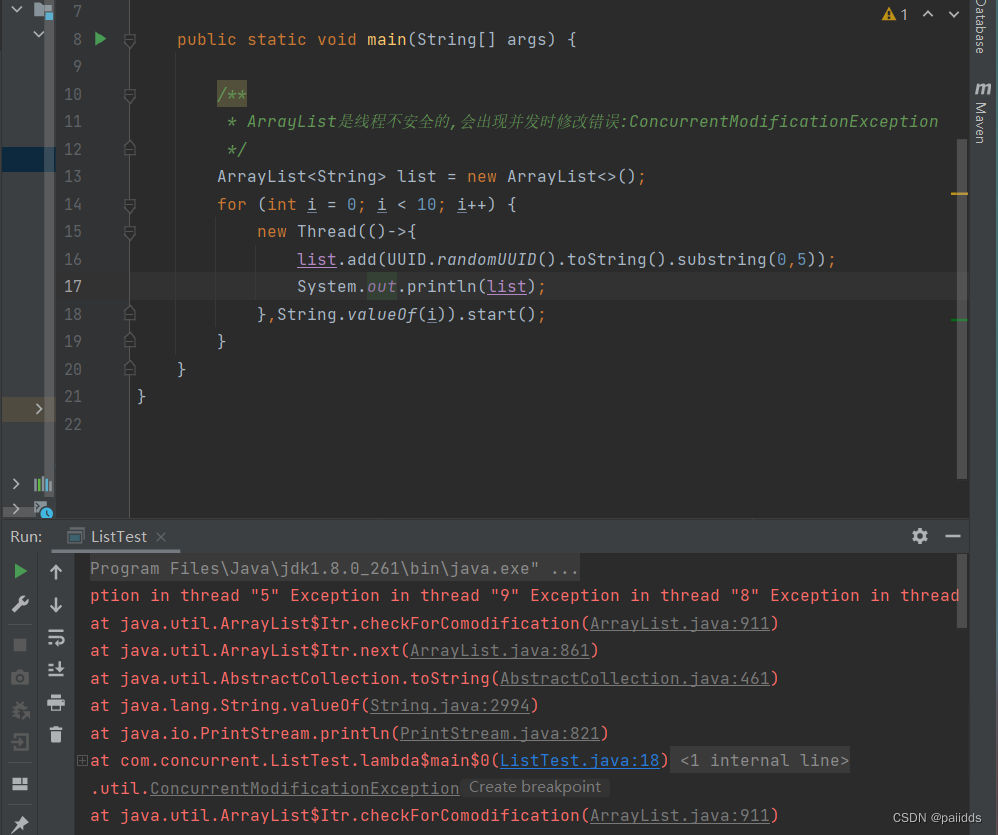Toggle the Run panel layout icon
The width and height of the screenshot is (998, 835).
(x=20, y=783)
